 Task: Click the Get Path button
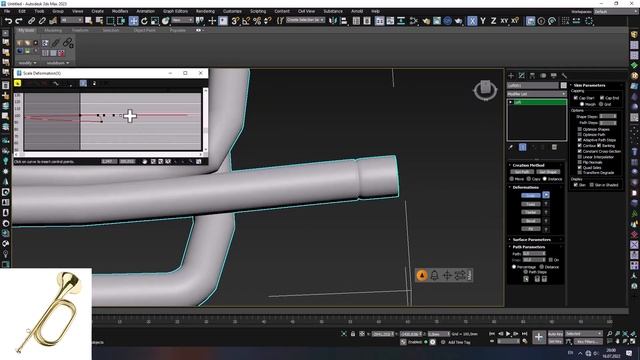pos(522,172)
